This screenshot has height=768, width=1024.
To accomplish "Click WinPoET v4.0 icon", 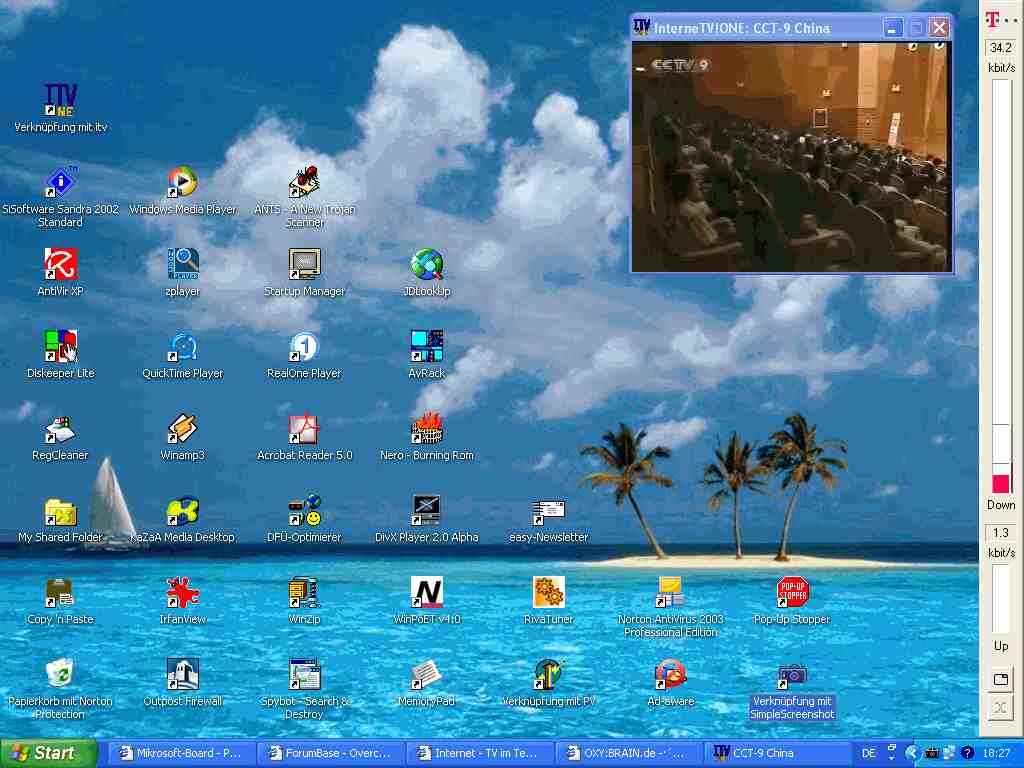I will coord(426,592).
